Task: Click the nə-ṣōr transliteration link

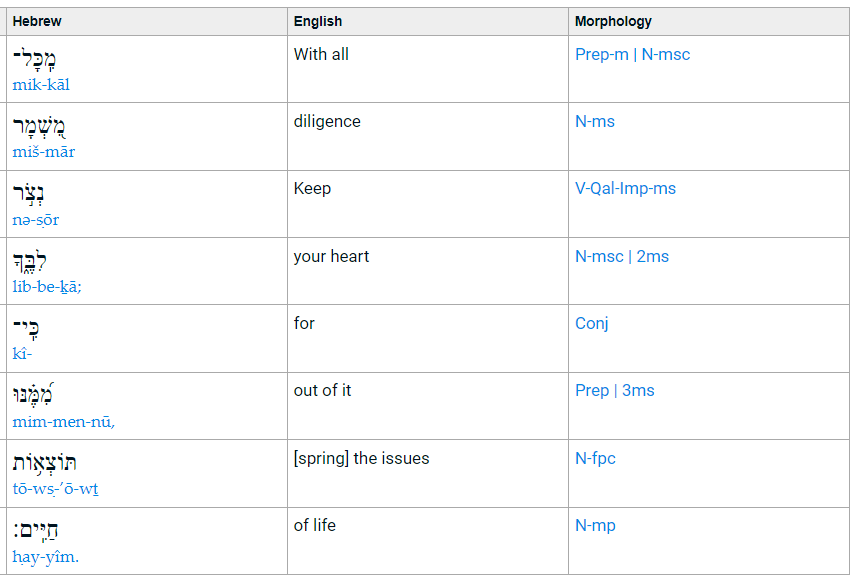Action: [x=35, y=220]
